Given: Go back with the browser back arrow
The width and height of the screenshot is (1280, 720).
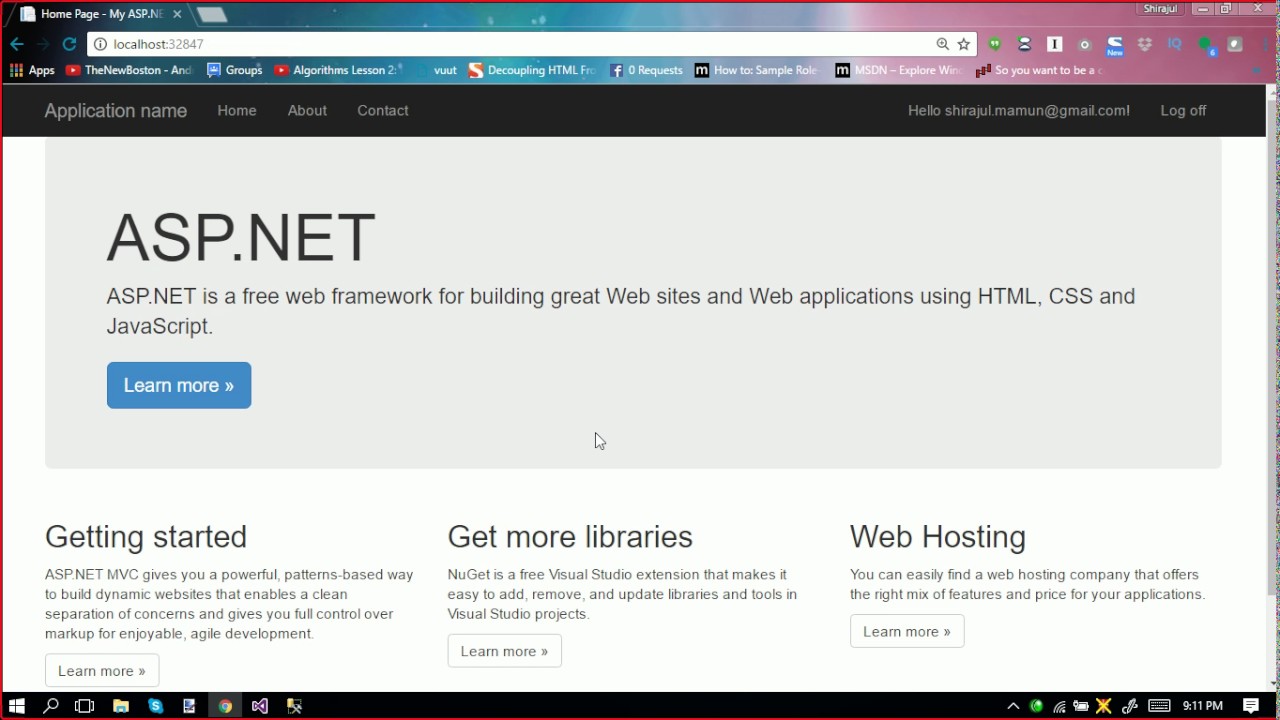Looking at the screenshot, I should (x=16, y=44).
